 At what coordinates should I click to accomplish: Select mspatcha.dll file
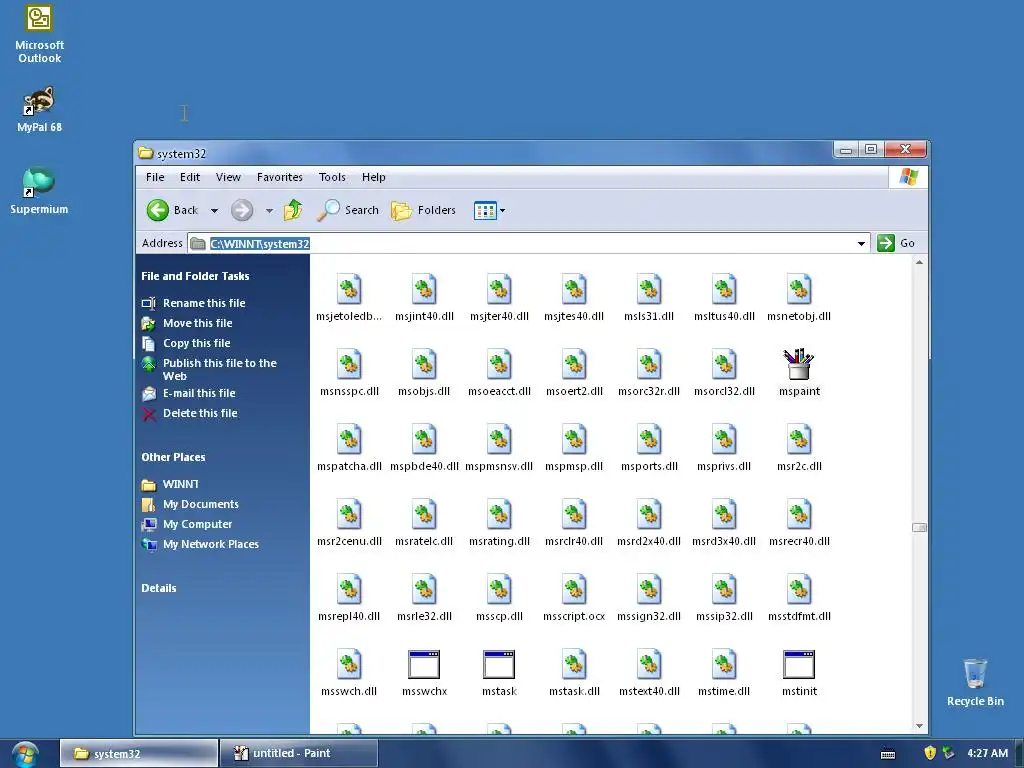[x=349, y=447]
